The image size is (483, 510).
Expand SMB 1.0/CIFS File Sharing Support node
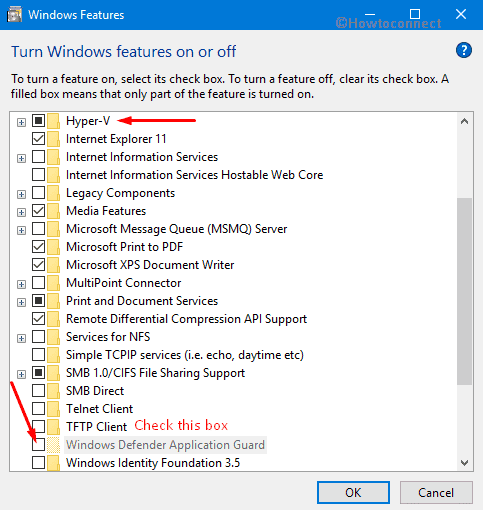21,374
